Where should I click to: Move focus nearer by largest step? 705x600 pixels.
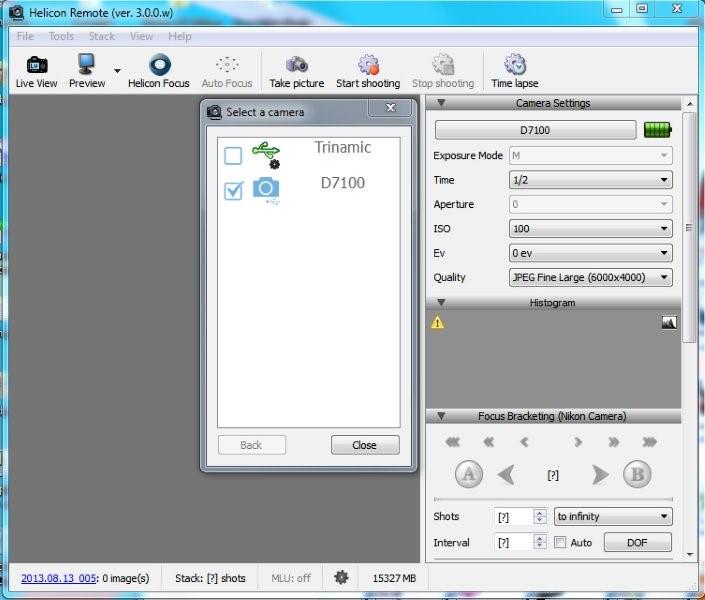453,442
